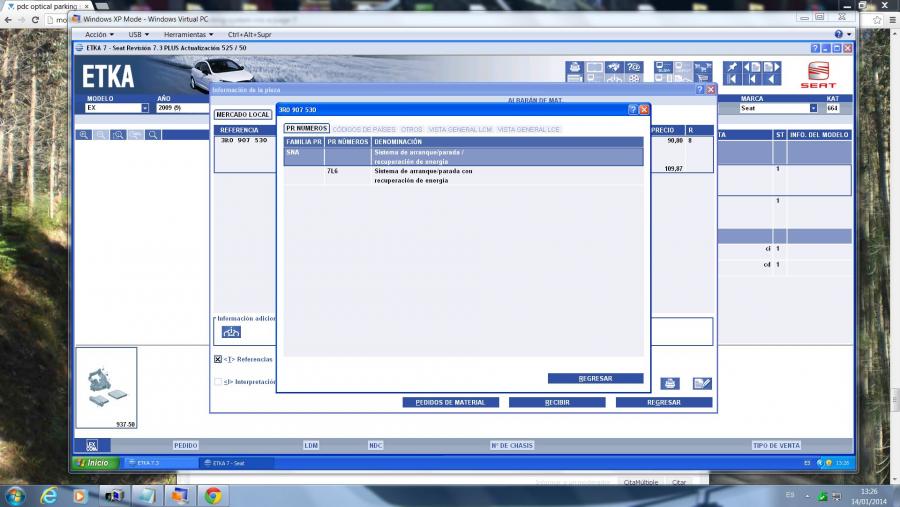Select the OTROS tab
This screenshot has height=507, width=900.
(412, 129)
